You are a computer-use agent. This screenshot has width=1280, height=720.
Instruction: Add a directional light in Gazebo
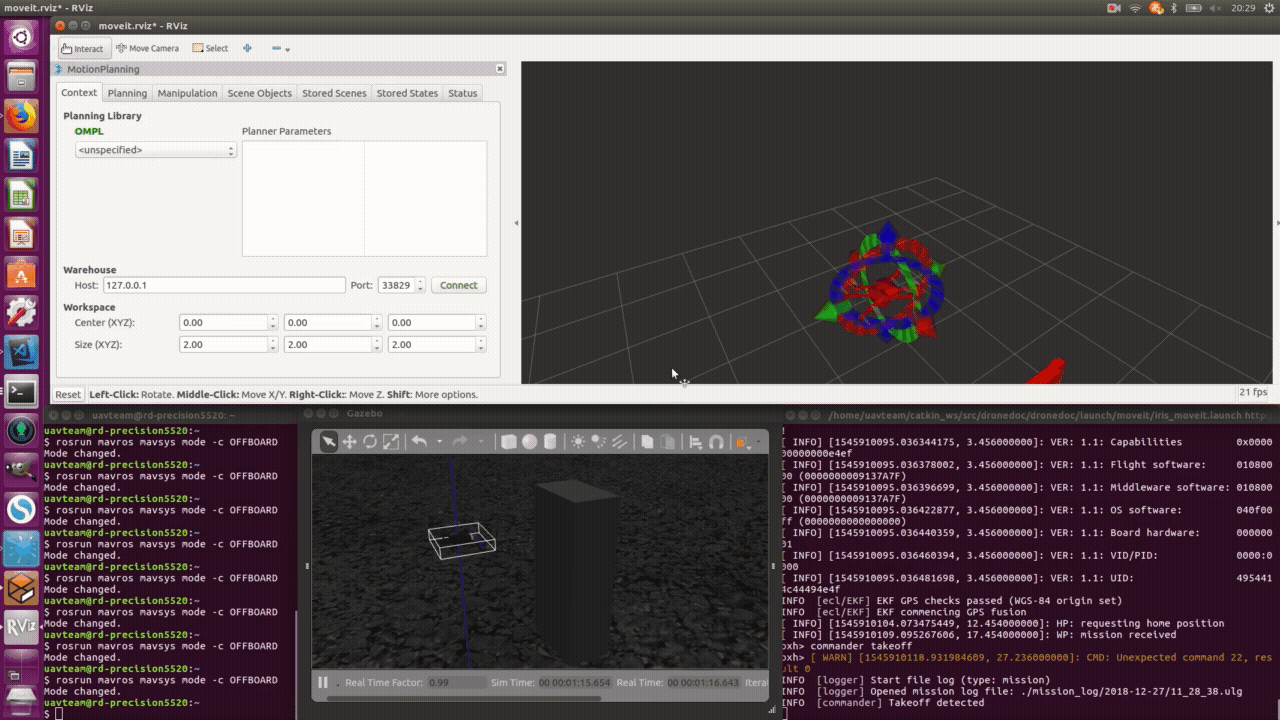tap(619, 441)
